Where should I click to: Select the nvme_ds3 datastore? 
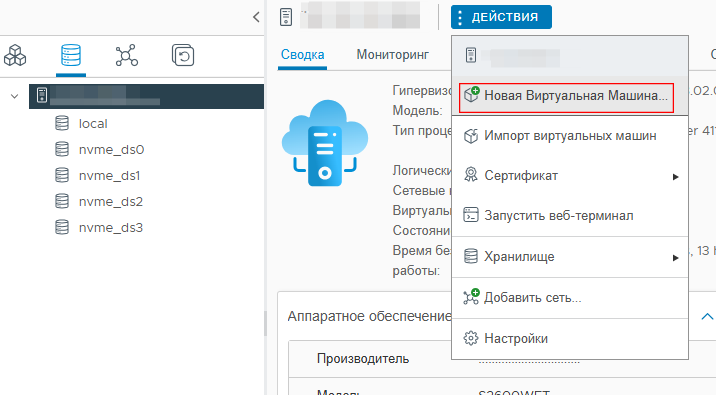coord(111,228)
